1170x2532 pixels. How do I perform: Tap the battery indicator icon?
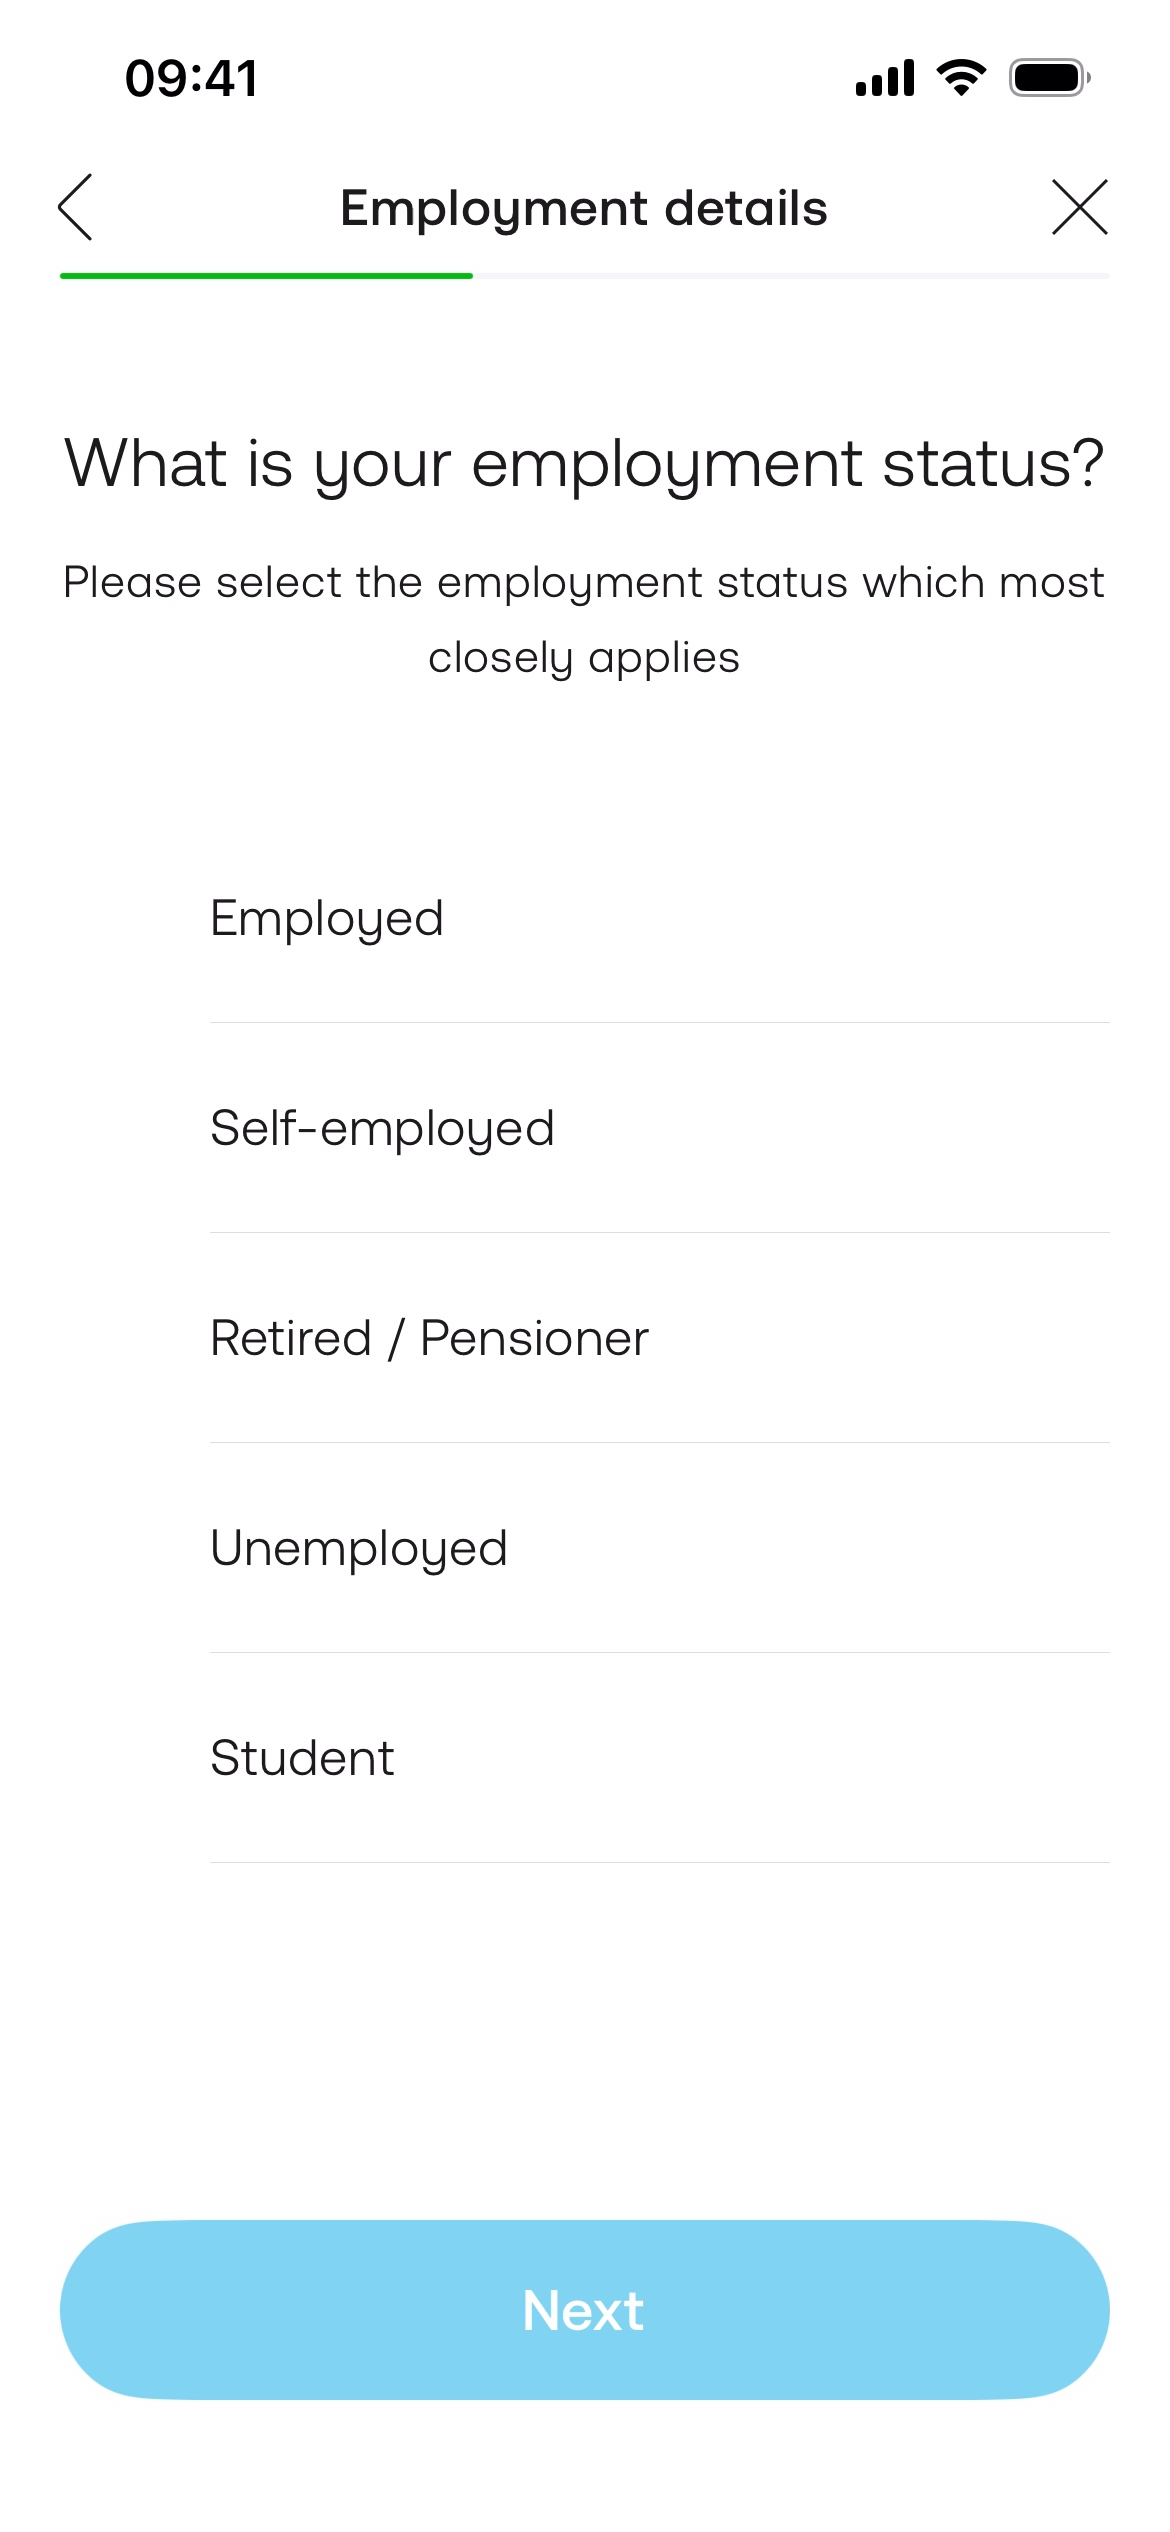[x=1048, y=78]
